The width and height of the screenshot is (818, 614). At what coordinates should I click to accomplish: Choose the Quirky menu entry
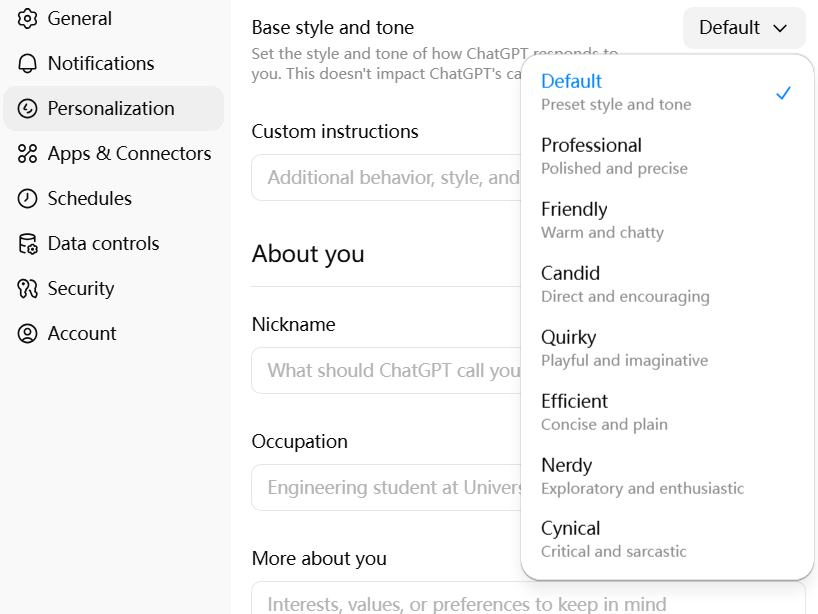pos(667,348)
